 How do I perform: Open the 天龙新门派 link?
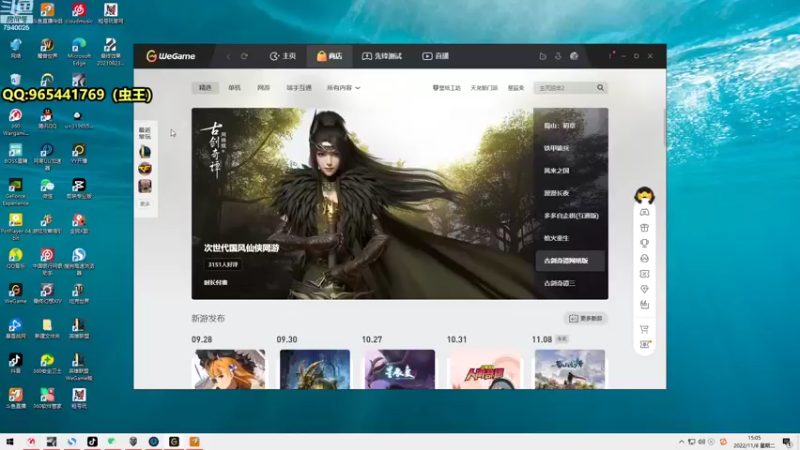click(x=484, y=88)
